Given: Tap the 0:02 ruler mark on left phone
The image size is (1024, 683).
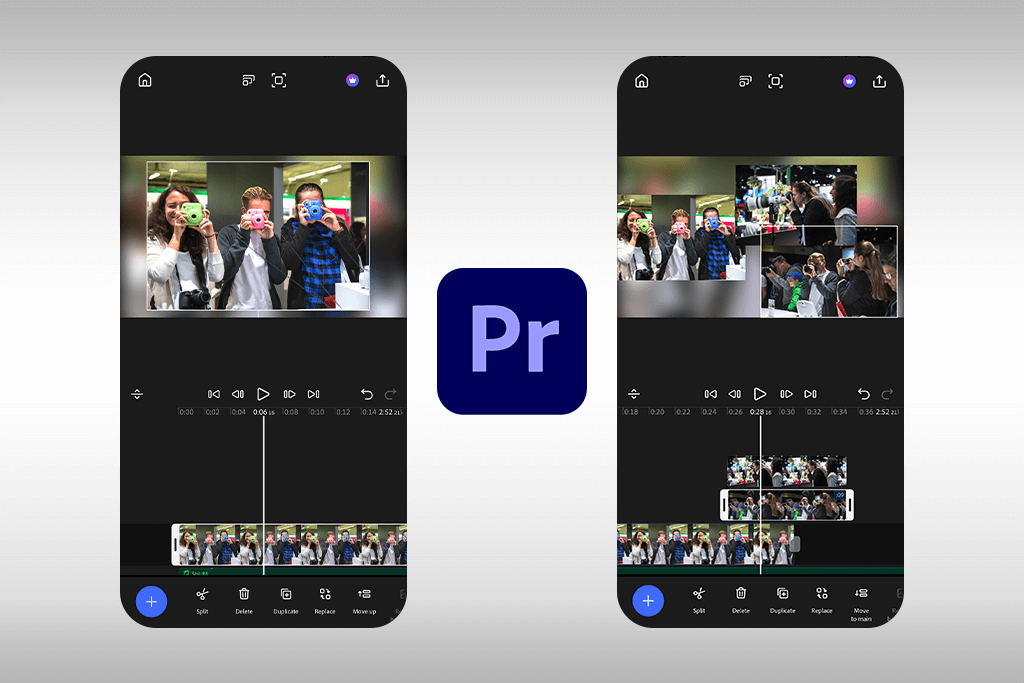Looking at the screenshot, I should click(x=213, y=412).
